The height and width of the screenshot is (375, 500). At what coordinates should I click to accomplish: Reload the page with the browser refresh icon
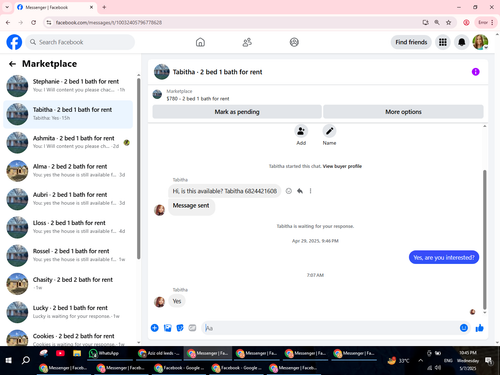[x=33, y=22]
